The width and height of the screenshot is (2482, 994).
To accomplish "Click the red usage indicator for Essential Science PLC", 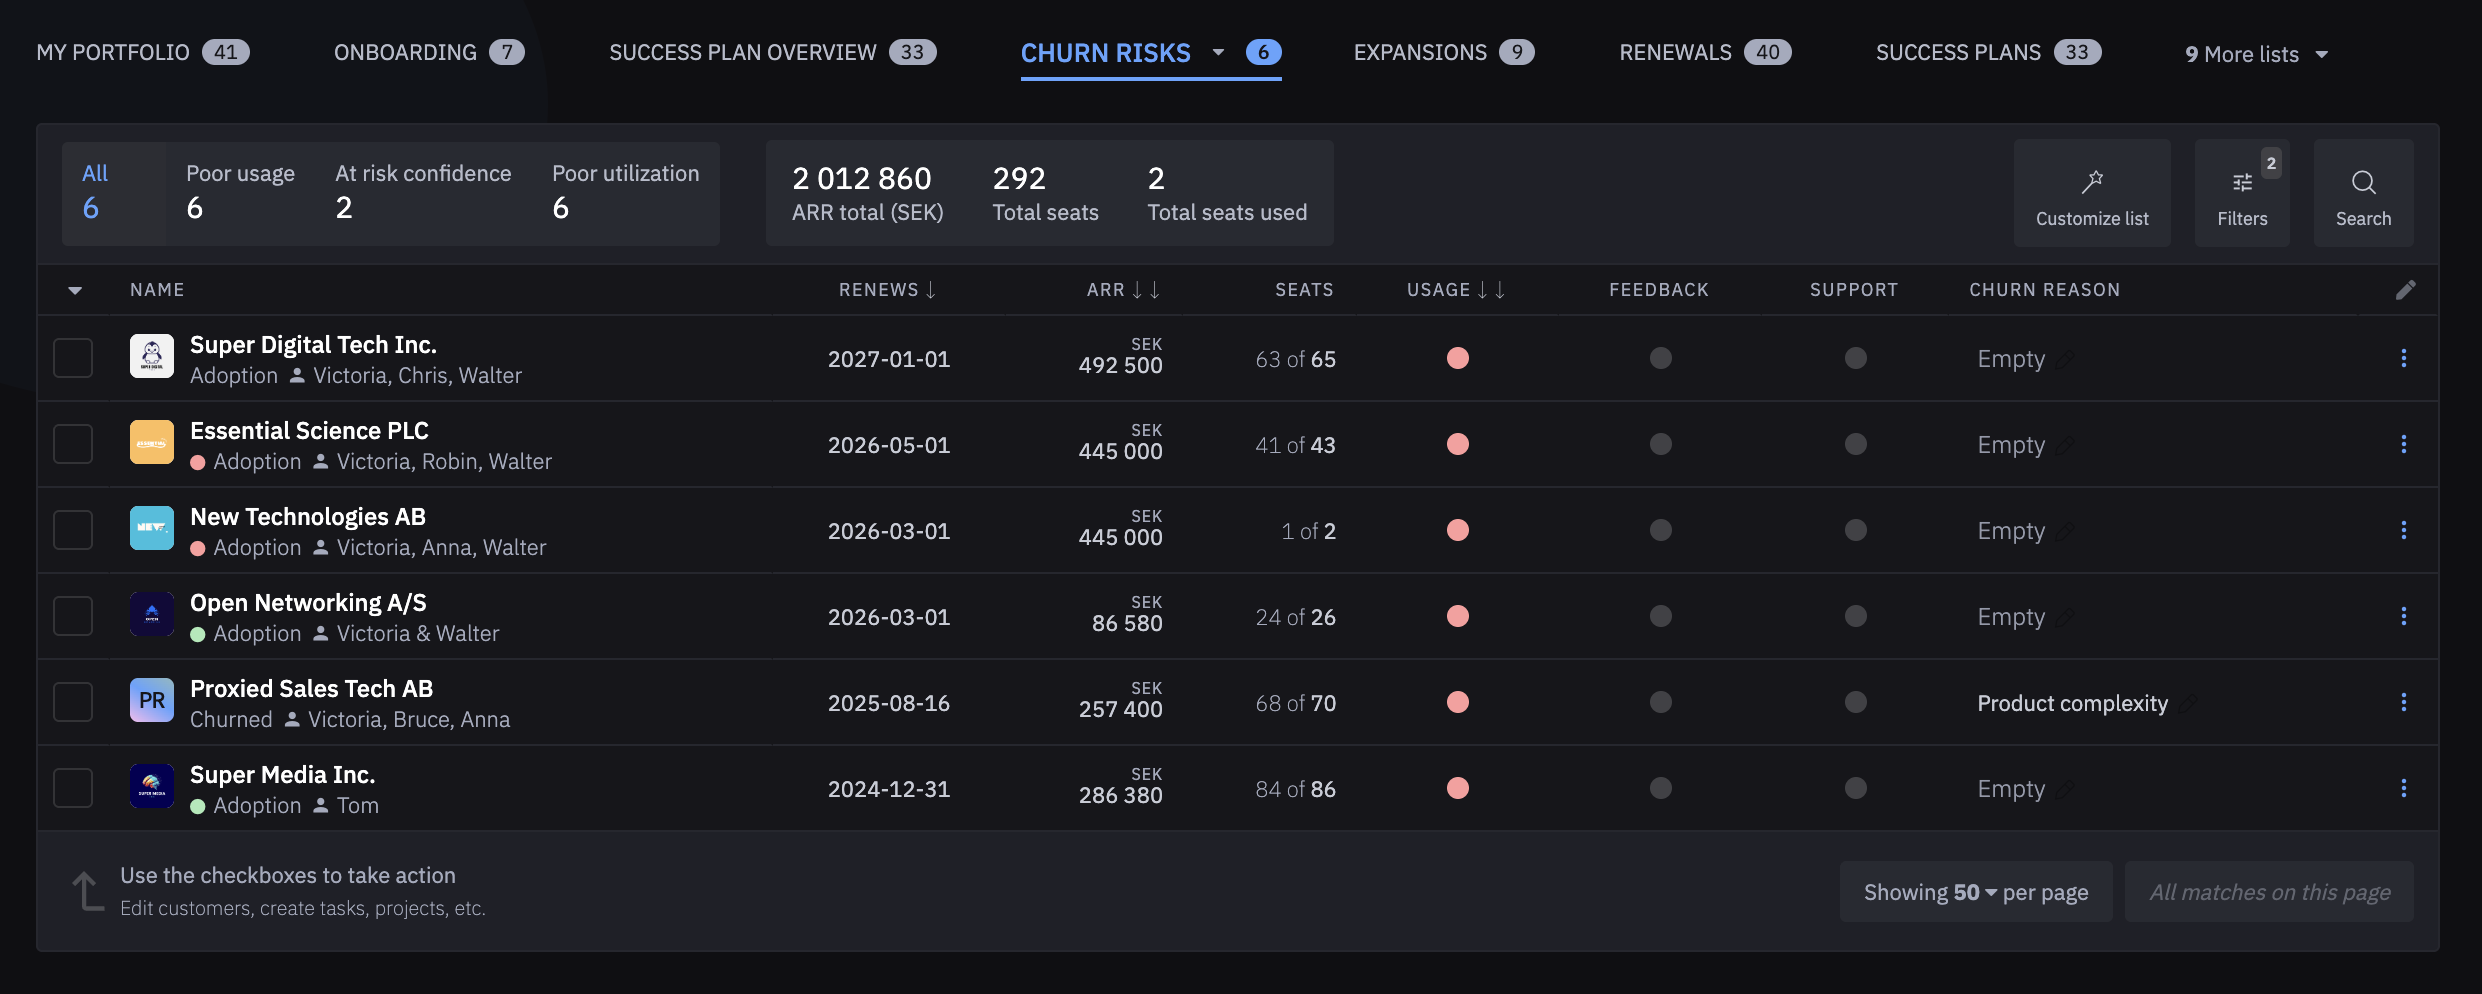I will tap(1457, 444).
